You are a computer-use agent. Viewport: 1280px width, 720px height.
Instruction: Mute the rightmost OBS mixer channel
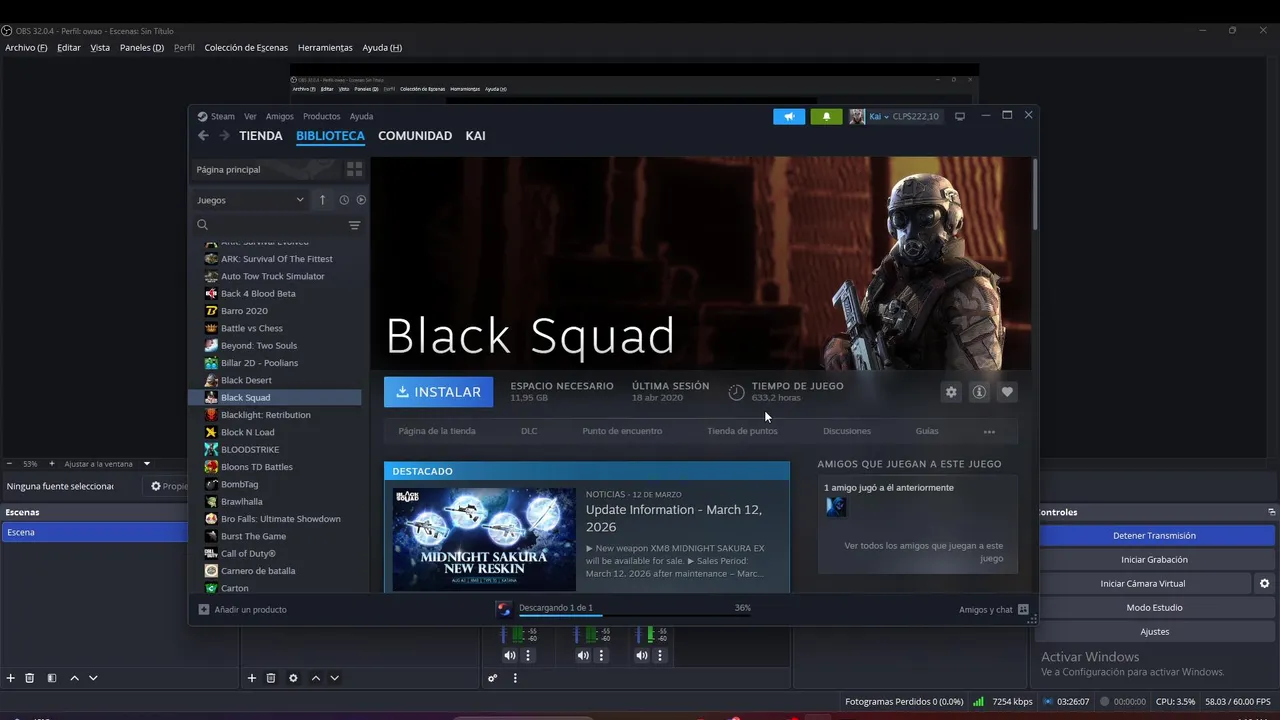point(642,655)
